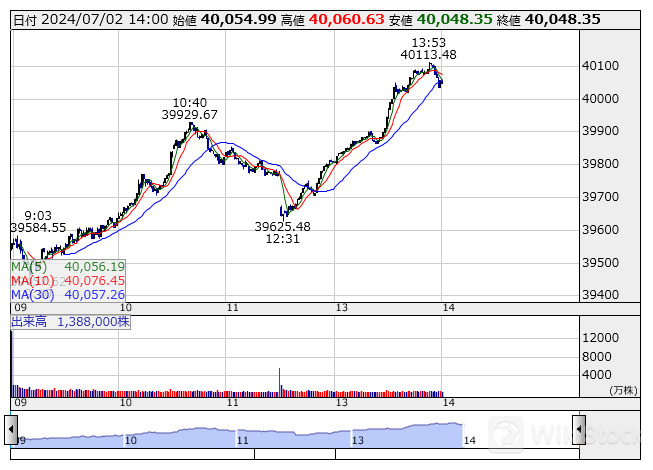Click the MA(5) moving average legend
Image resolution: width=653 pixels, height=470 pixels.
pyautogui.click(x=68, y=267)
